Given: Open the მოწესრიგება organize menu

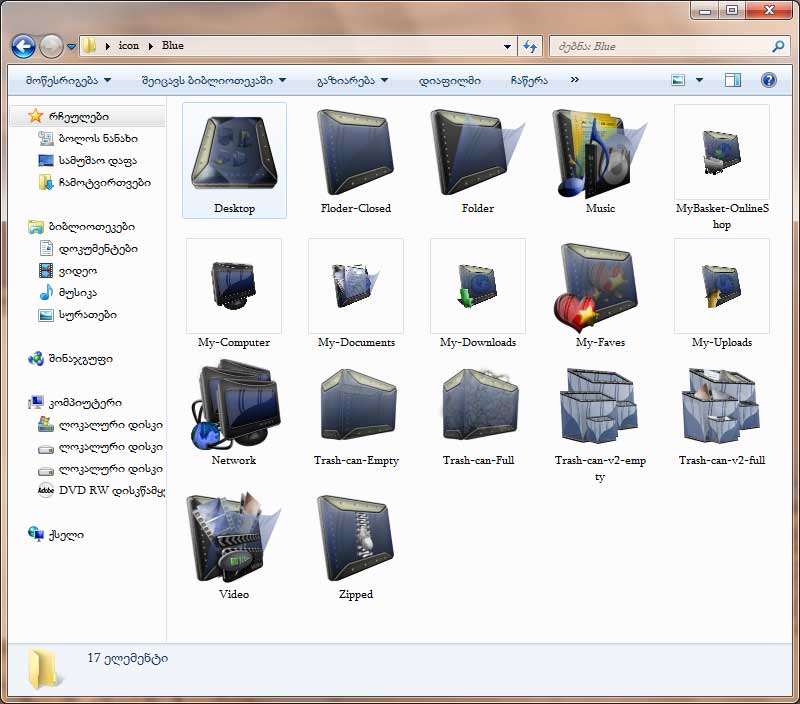Looking at the screenshot, I should (x=68, y=80).
